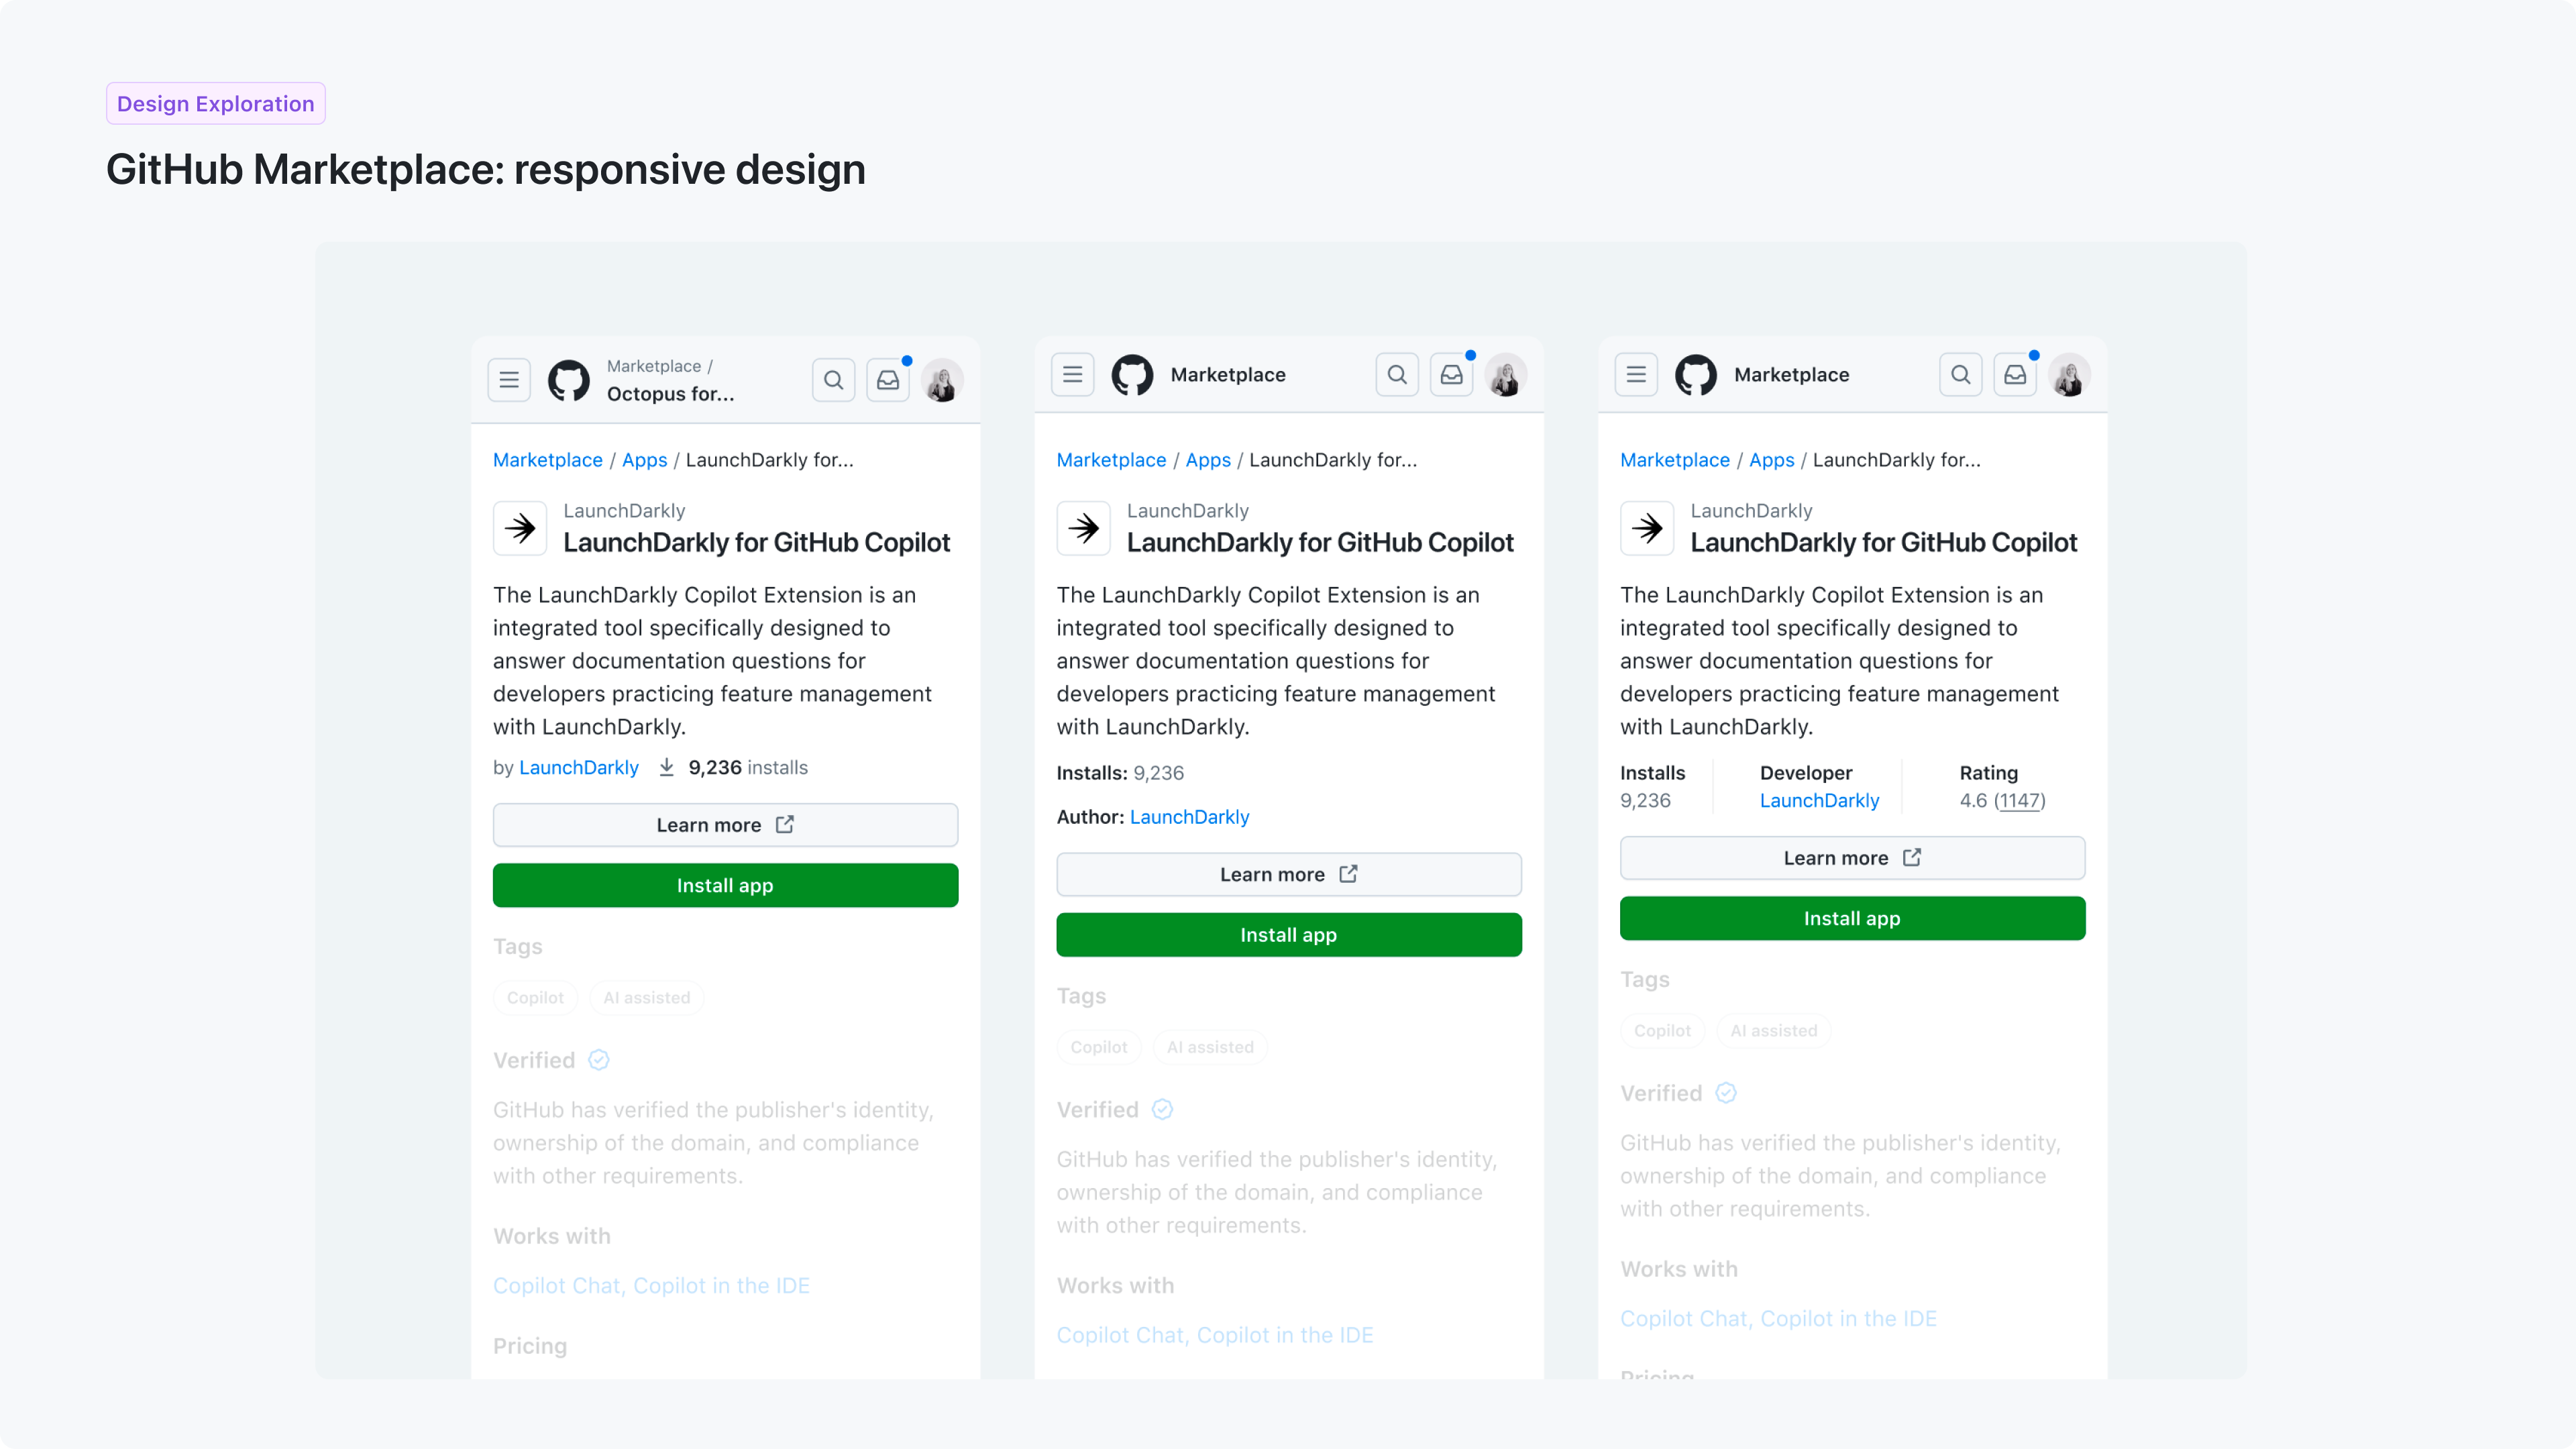Open the search icon in the right card

click(1961, 374)
